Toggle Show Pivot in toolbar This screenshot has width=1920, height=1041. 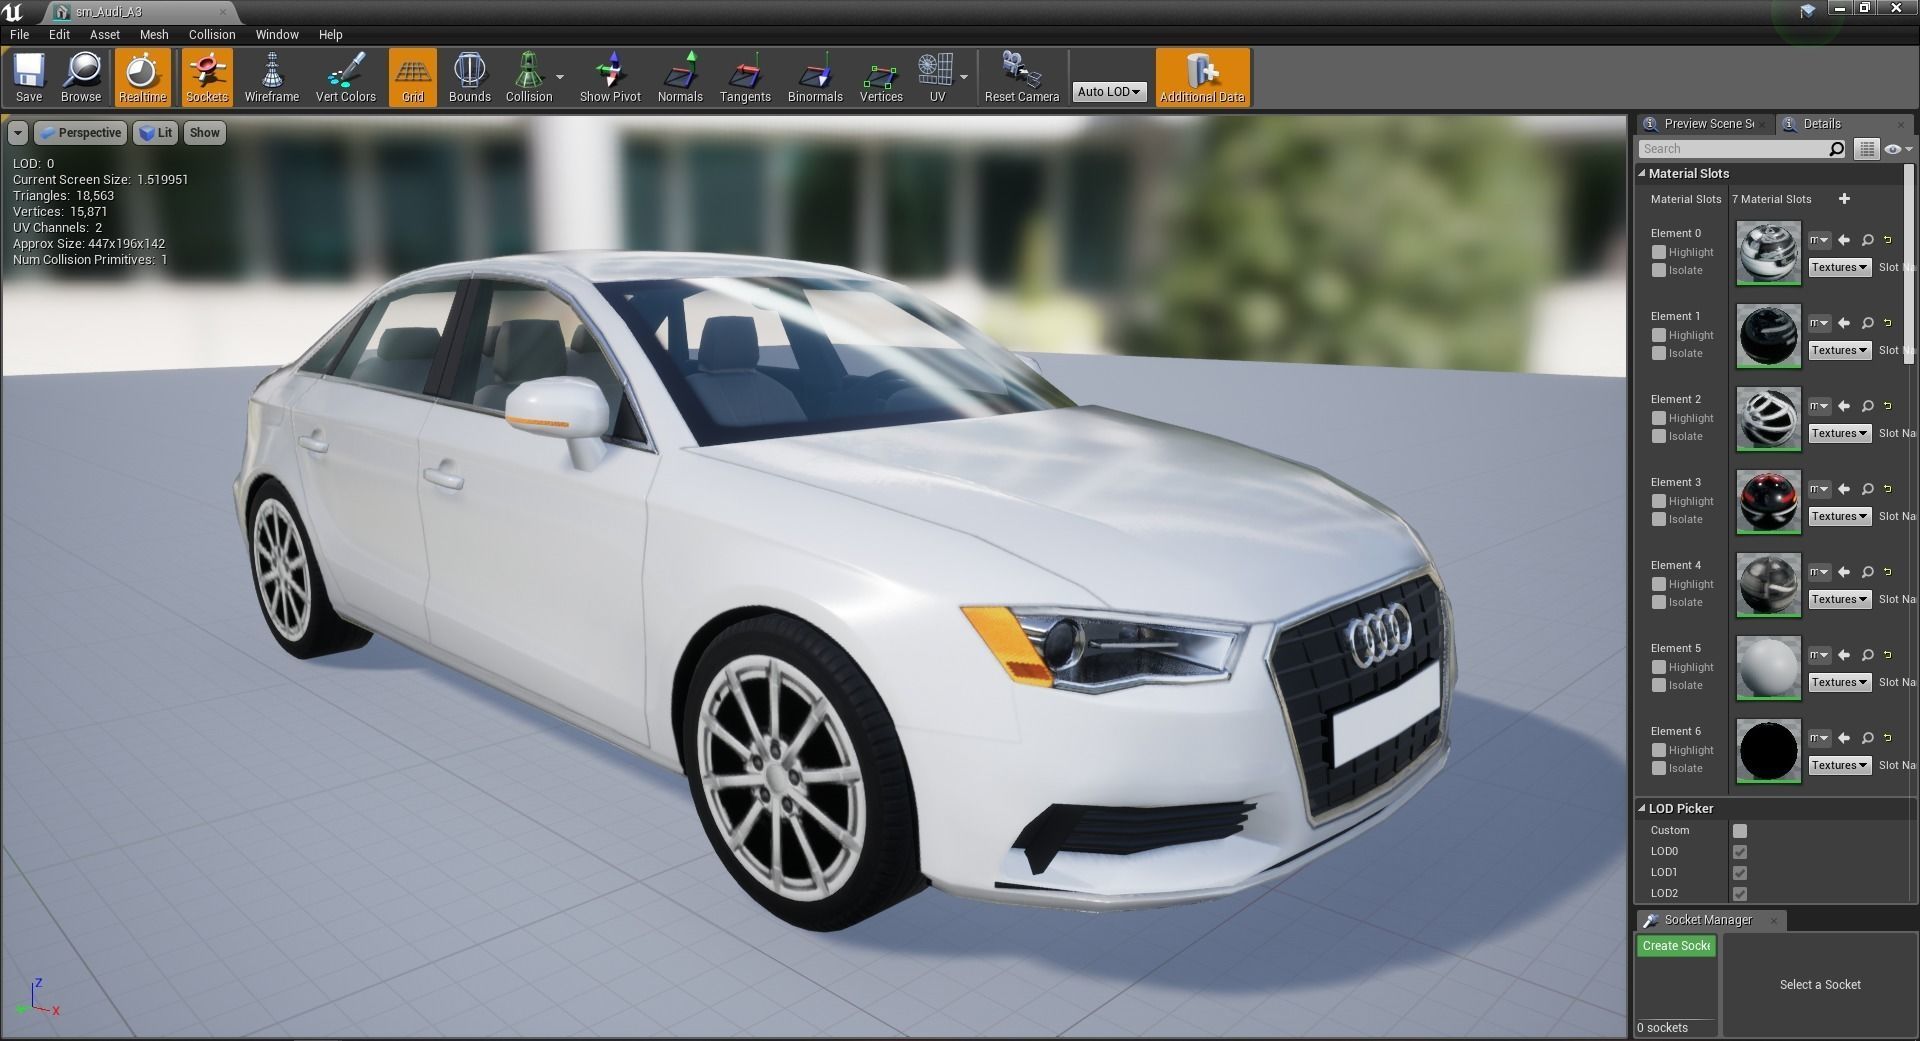[610, 78]
